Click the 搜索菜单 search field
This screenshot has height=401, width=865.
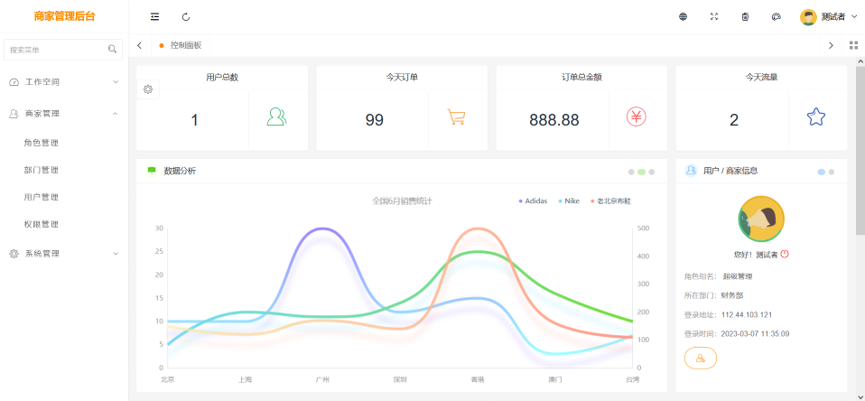54,49
